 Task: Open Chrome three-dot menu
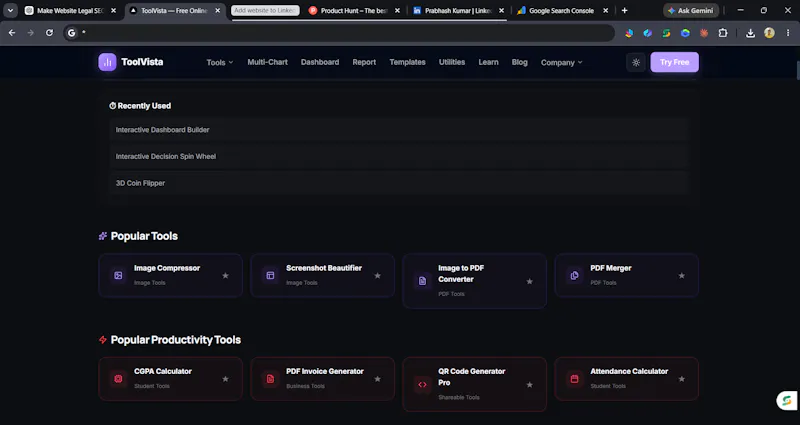(788, 33)
